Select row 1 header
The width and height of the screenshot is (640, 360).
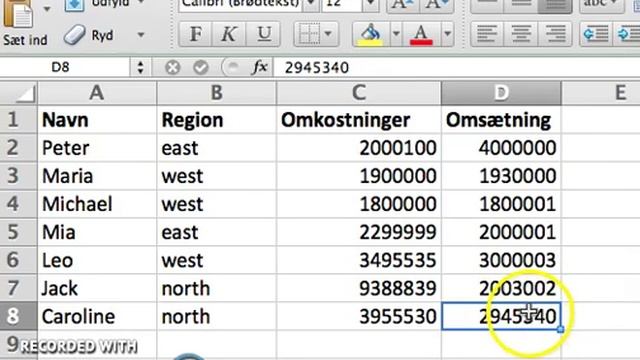(x=19, y=120)
